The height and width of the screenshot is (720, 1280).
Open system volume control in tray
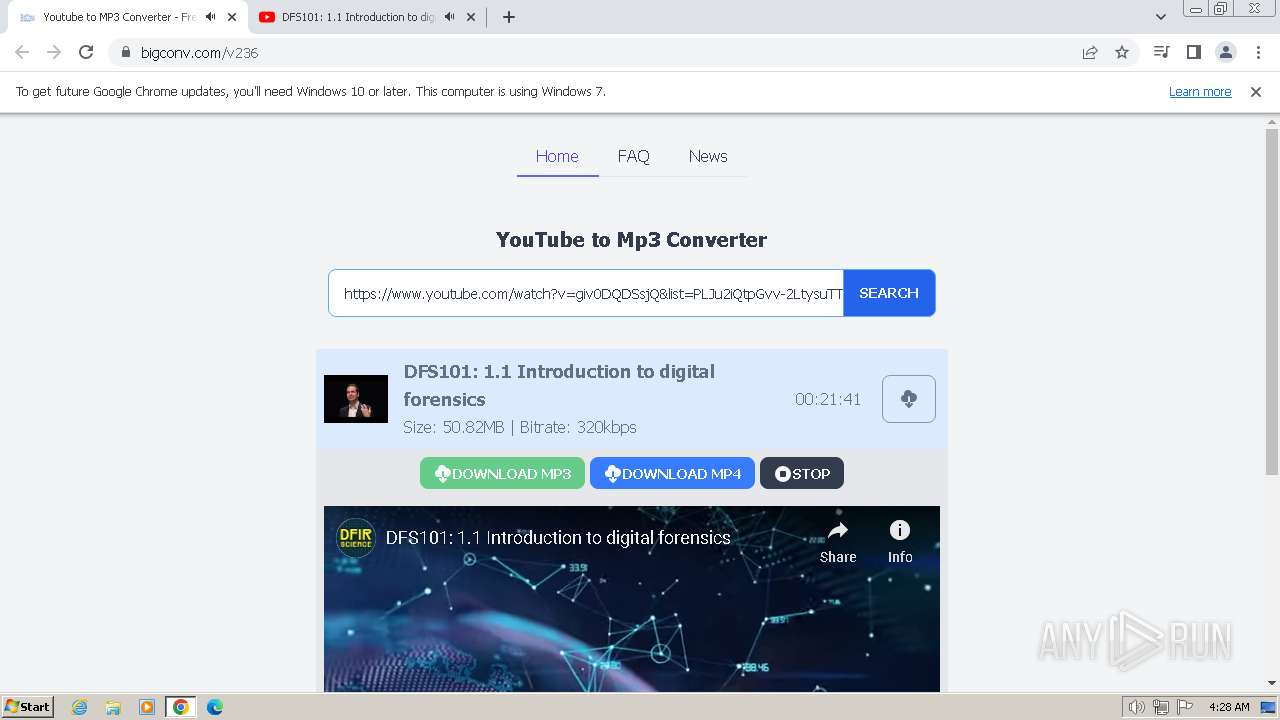(x=1137, y=707)
